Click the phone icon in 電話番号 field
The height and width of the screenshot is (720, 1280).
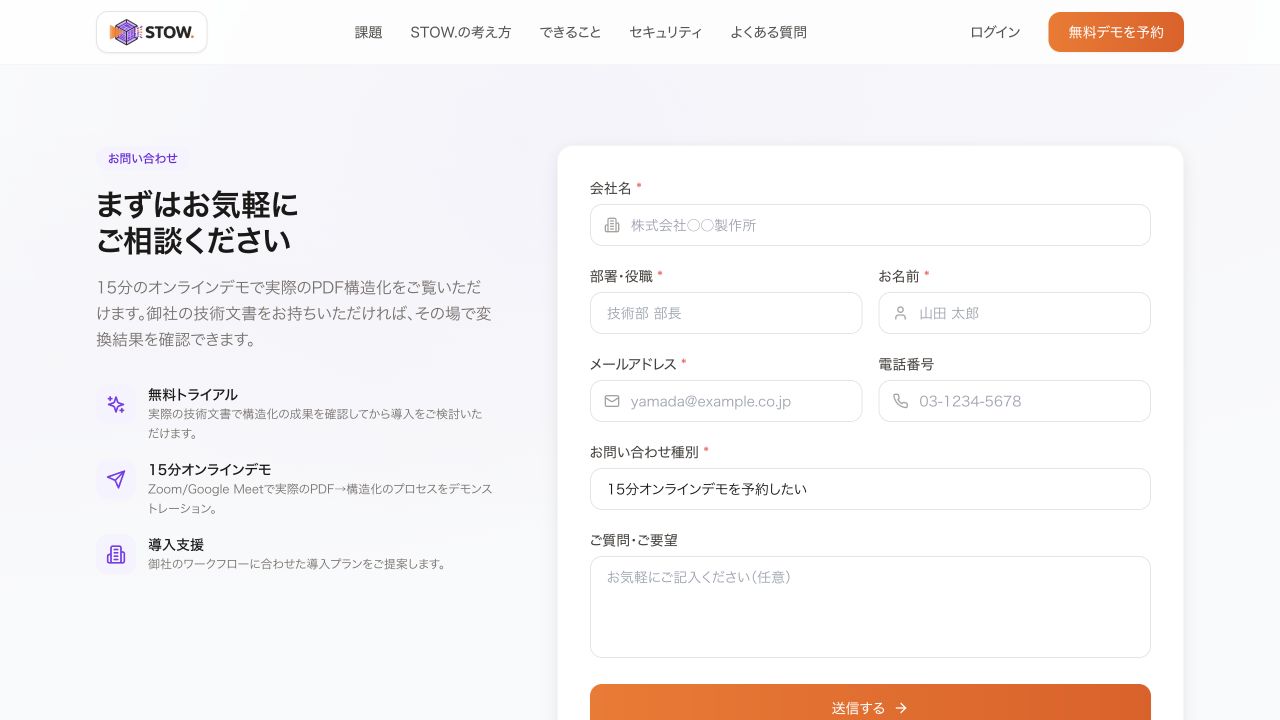[x=900, y=401]
